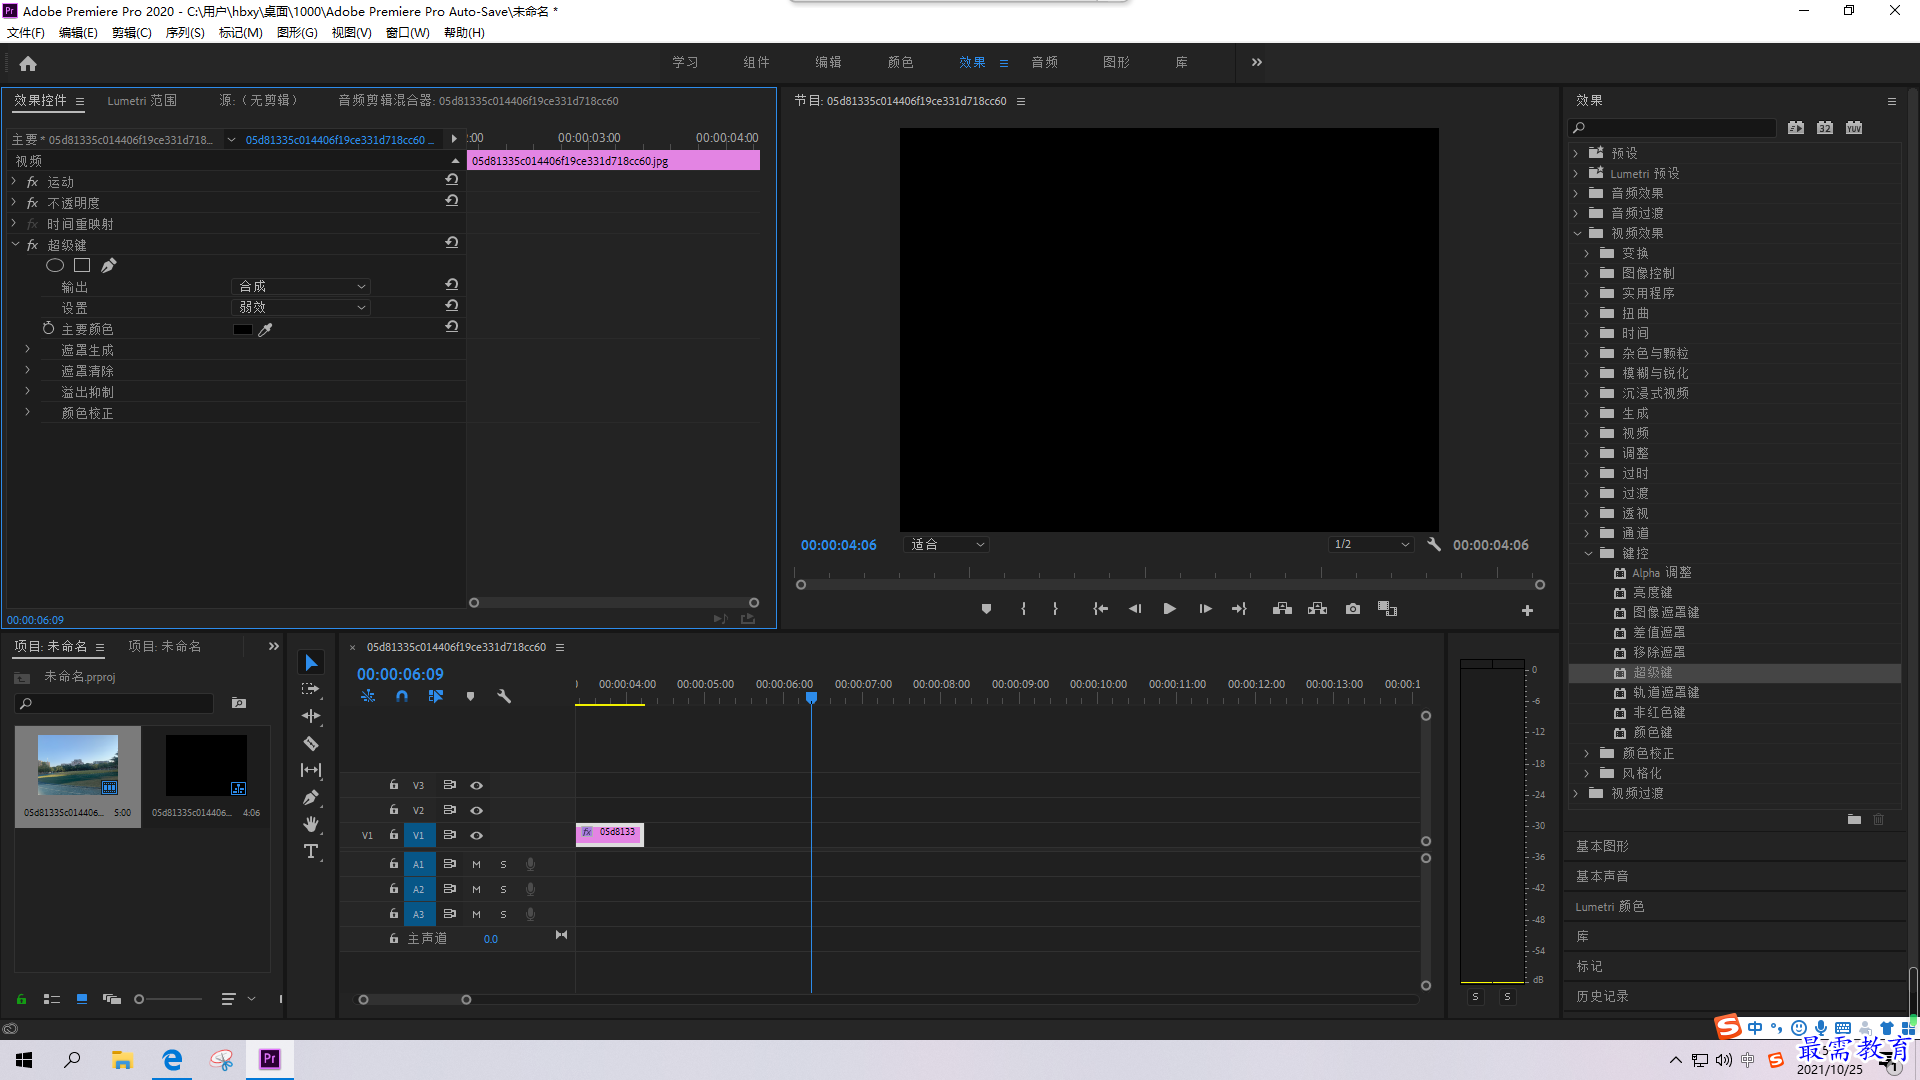The width and height of the screenshot is (1920, 1080).
Task: Click project panel thumbnail zoom slider
Action: (168, 999)
